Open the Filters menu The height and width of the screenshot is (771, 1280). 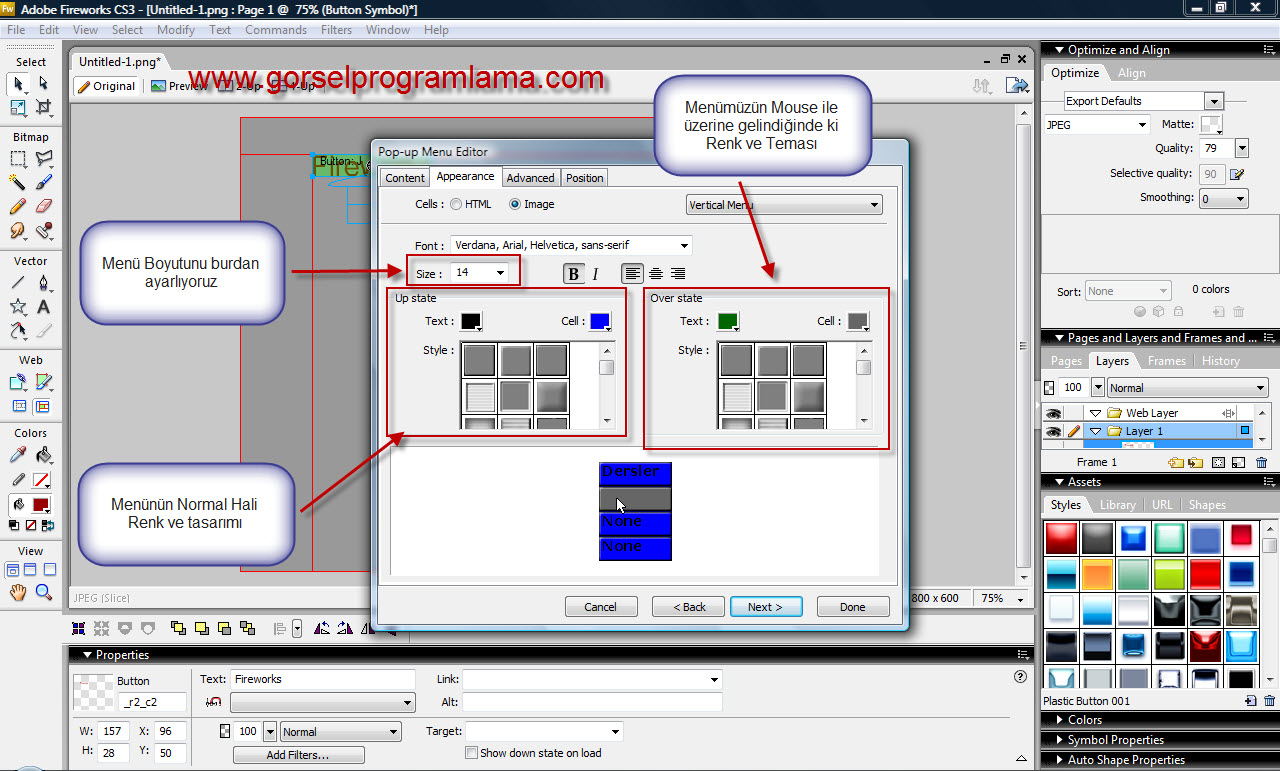[336, 30]
